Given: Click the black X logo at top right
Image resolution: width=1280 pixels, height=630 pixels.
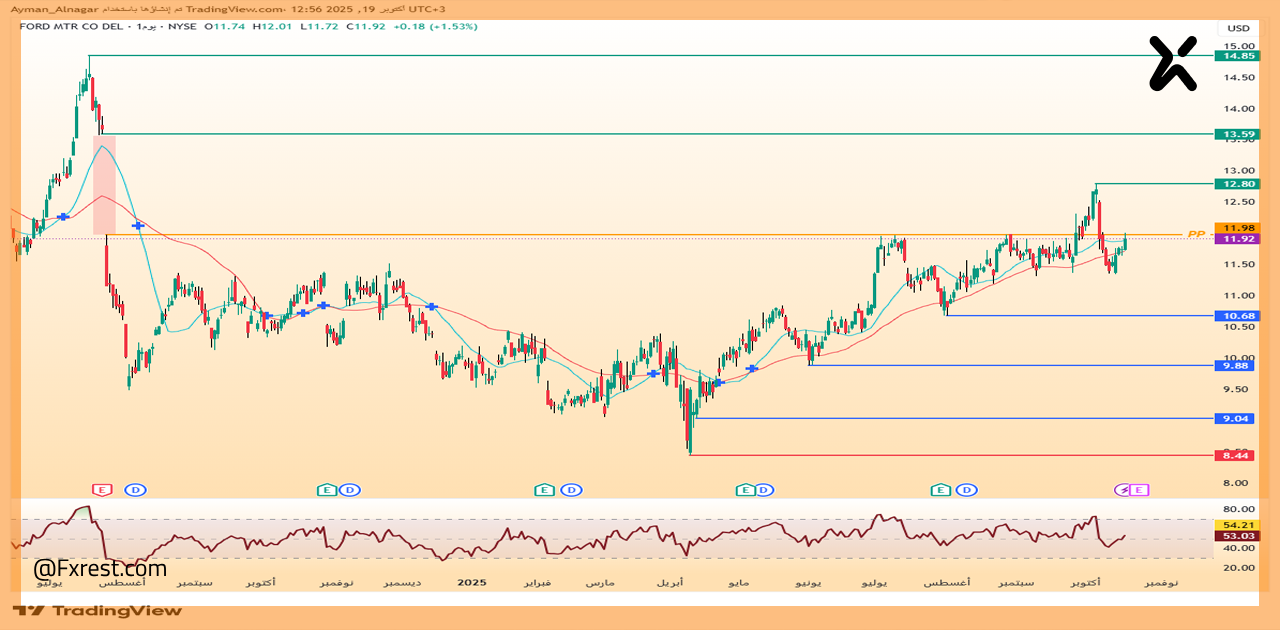Looking at the screenshot, I should point(1173,63).
